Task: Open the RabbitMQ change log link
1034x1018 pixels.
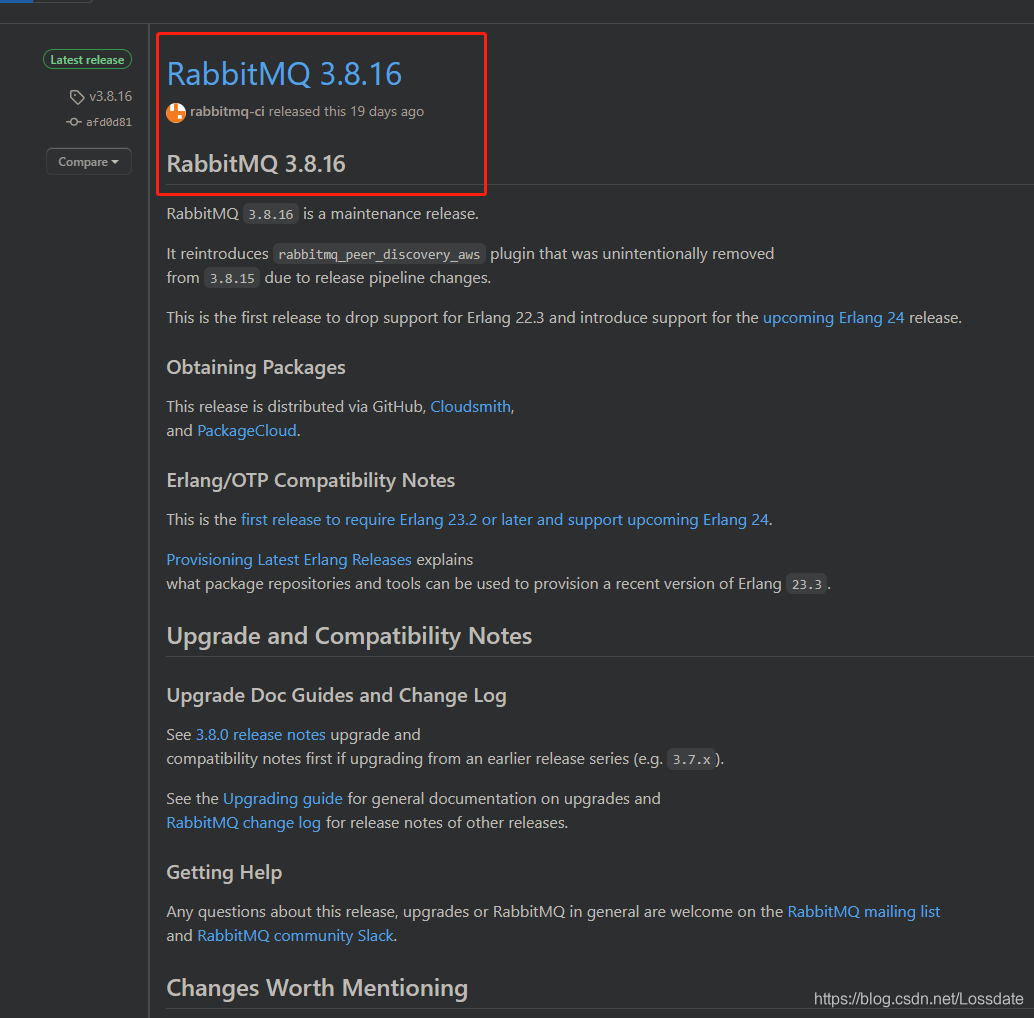Action: tap(243, 823)
